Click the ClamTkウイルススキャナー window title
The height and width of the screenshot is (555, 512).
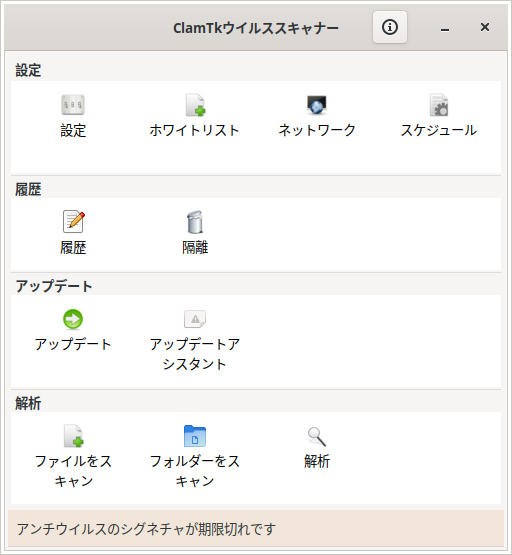(x=256, y=28)
